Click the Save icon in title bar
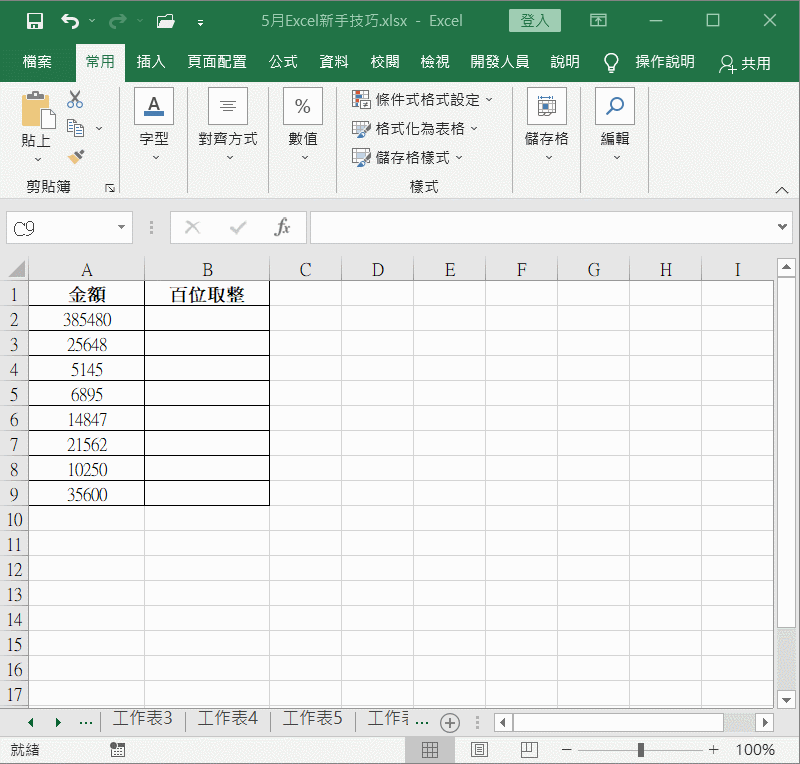 pyautogui.click(x=34, y=21)
